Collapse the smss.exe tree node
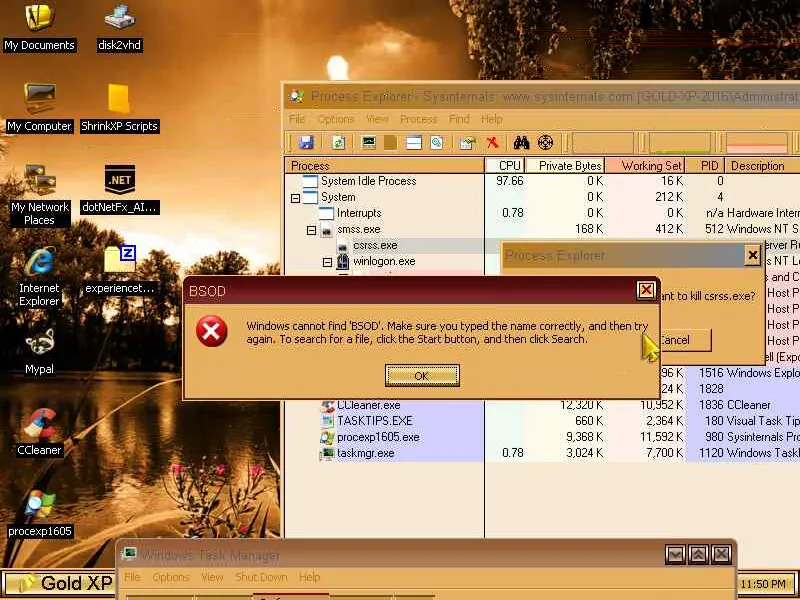Viewport: 800px width, 600px height. pyautogui.click(x=311, y=230)
